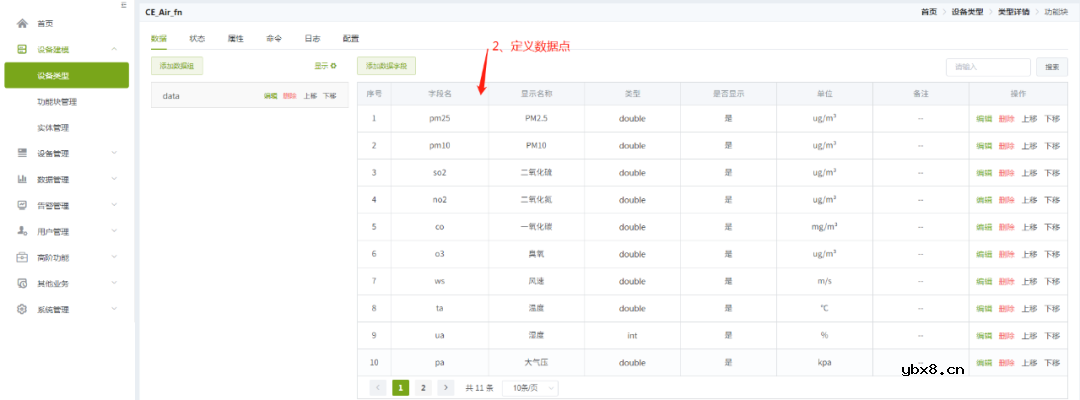Image resolution: width=1080 pixels, height=400 pixels.
Task: Click 首页 in the breadcrumb
Action: click(929, 12)
